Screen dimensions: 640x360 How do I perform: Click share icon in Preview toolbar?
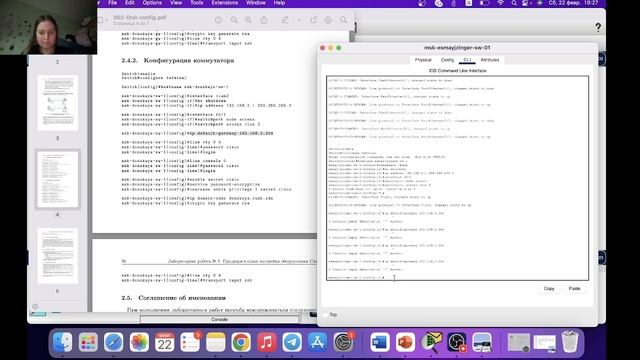coord(264,20)
